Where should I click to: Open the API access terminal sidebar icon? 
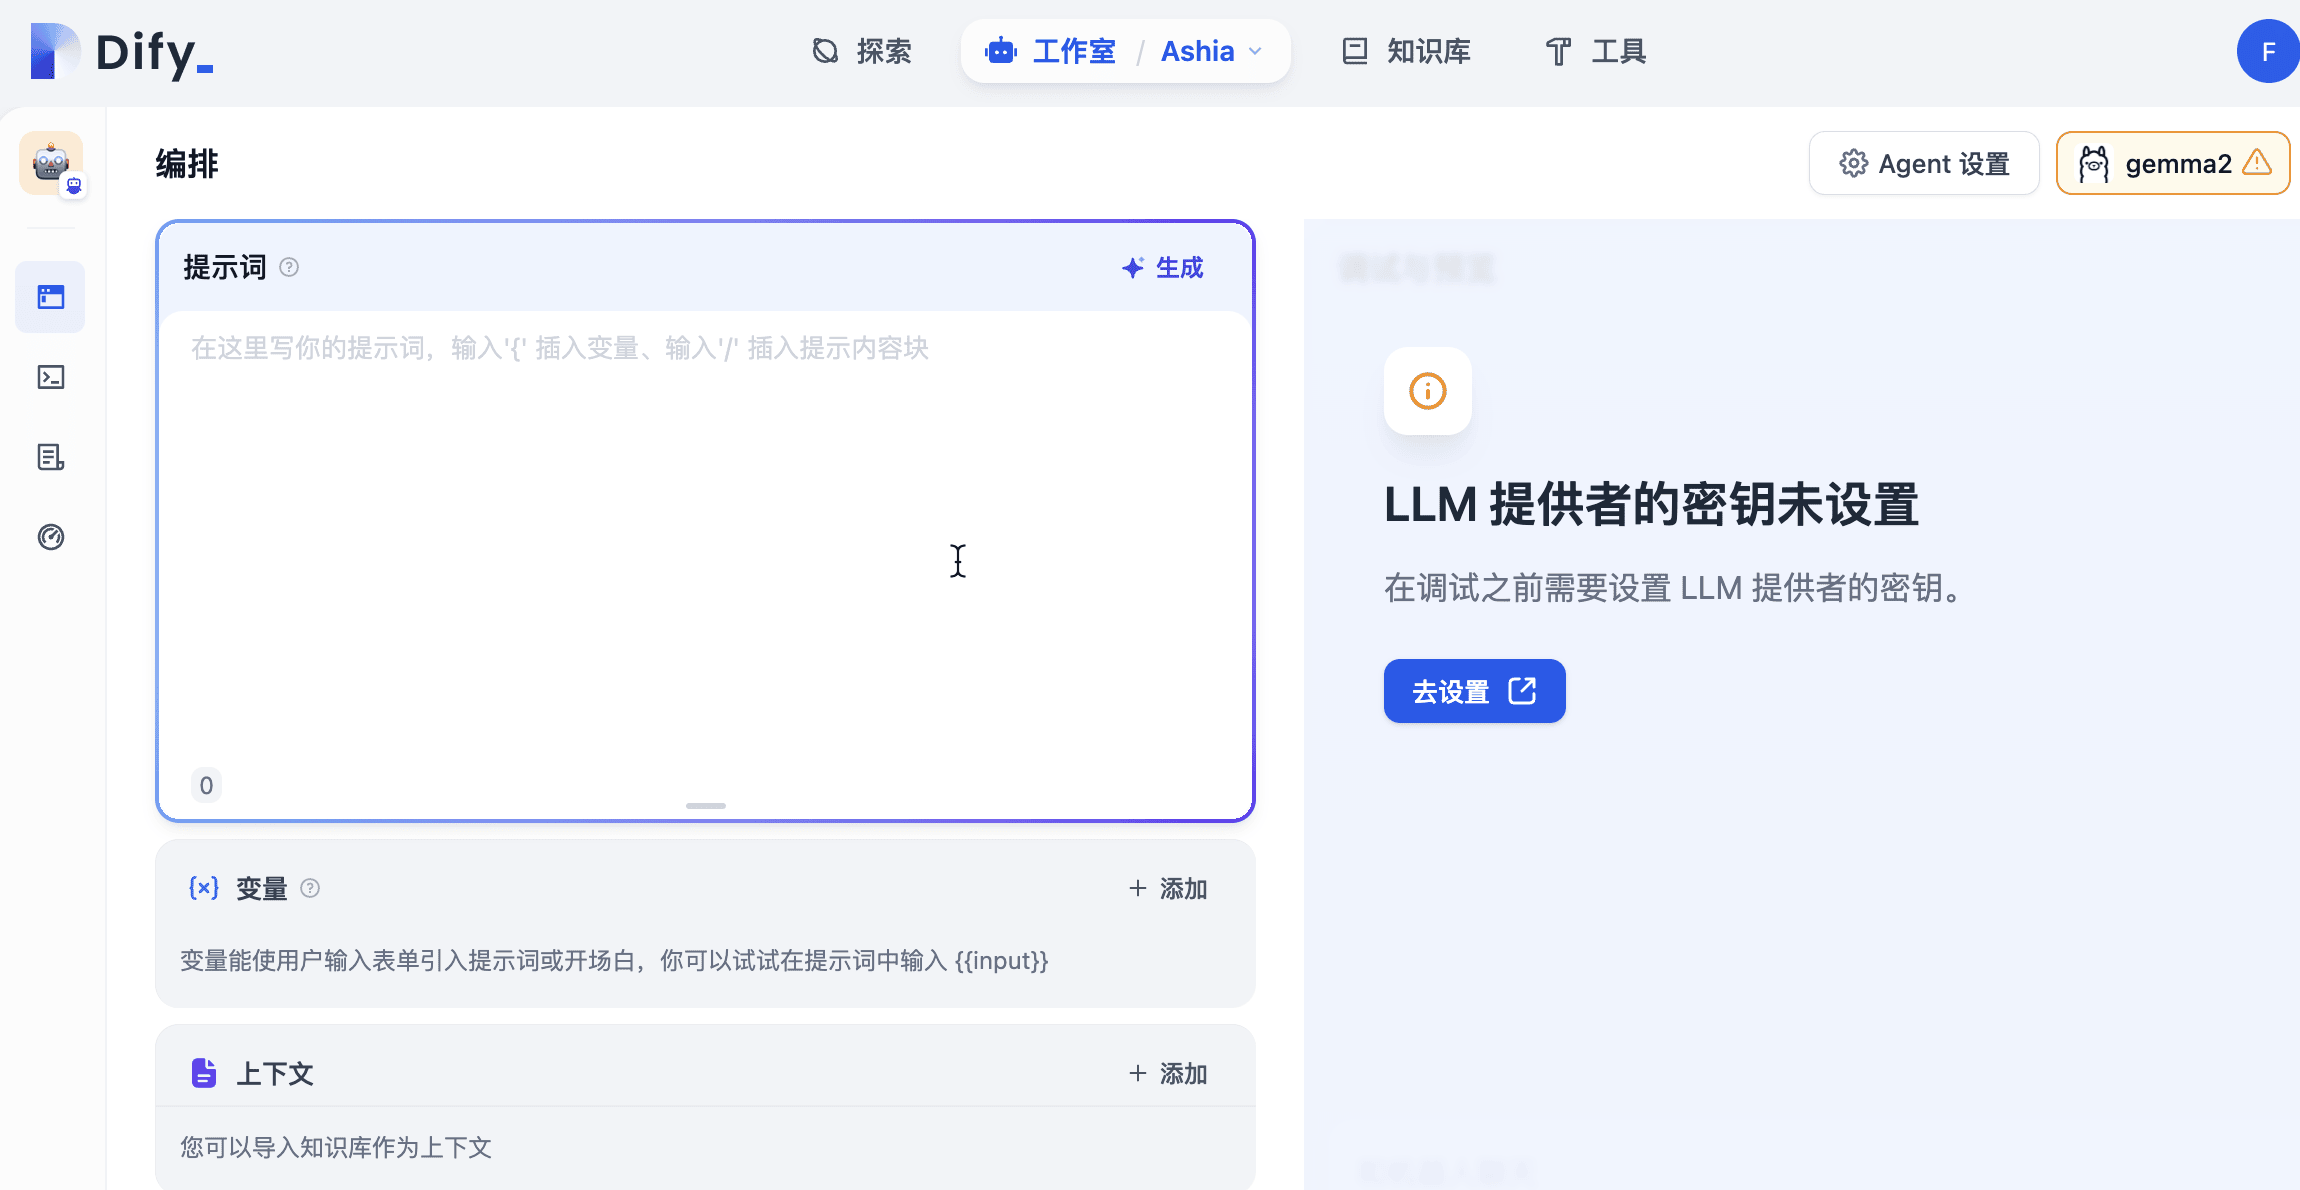pyautogui.click(x=50, y=377)
